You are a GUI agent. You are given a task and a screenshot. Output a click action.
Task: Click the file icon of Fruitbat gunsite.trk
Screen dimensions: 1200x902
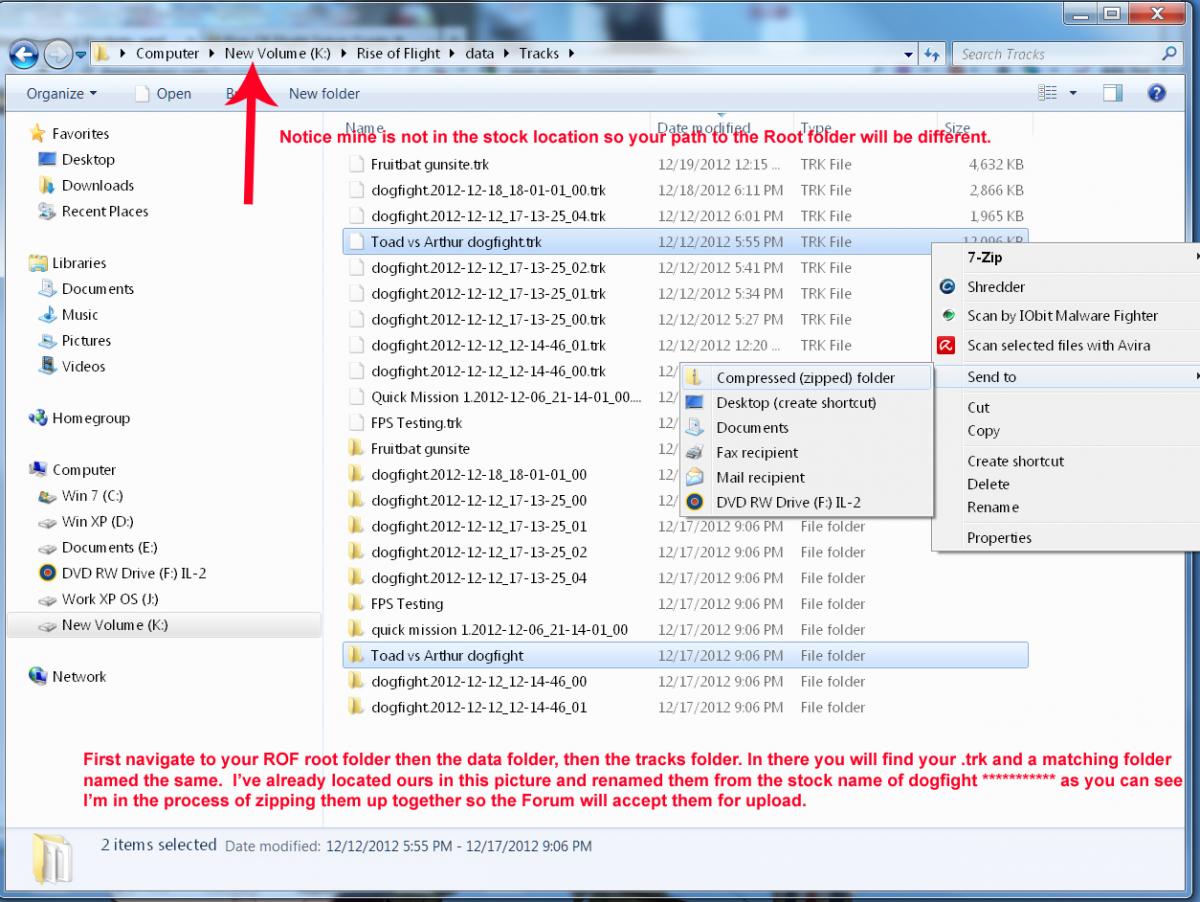356,164
